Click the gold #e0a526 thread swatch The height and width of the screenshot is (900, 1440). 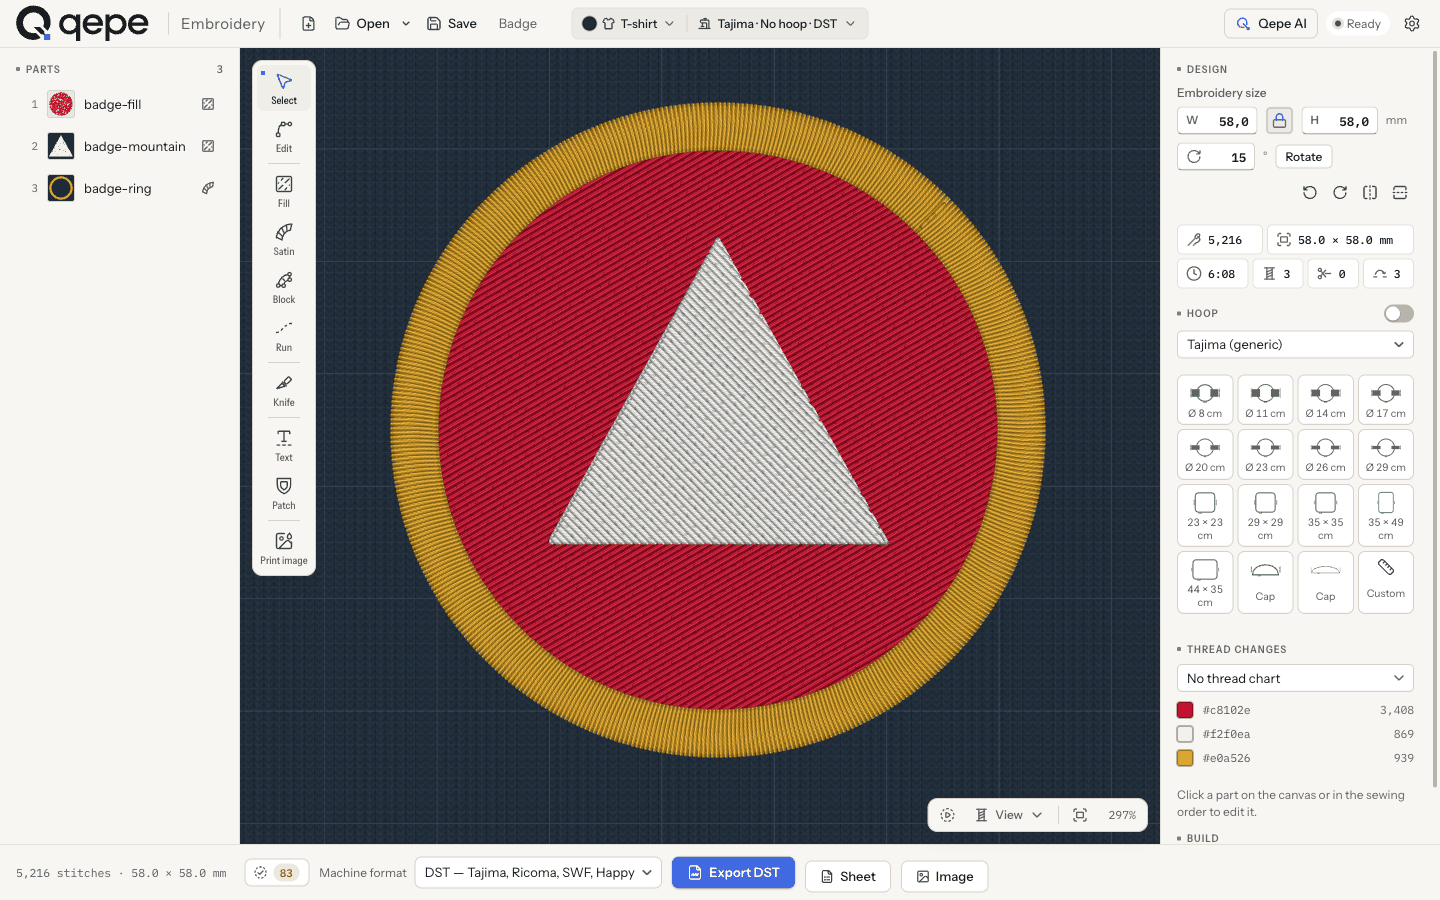(x=1185, y=758)
